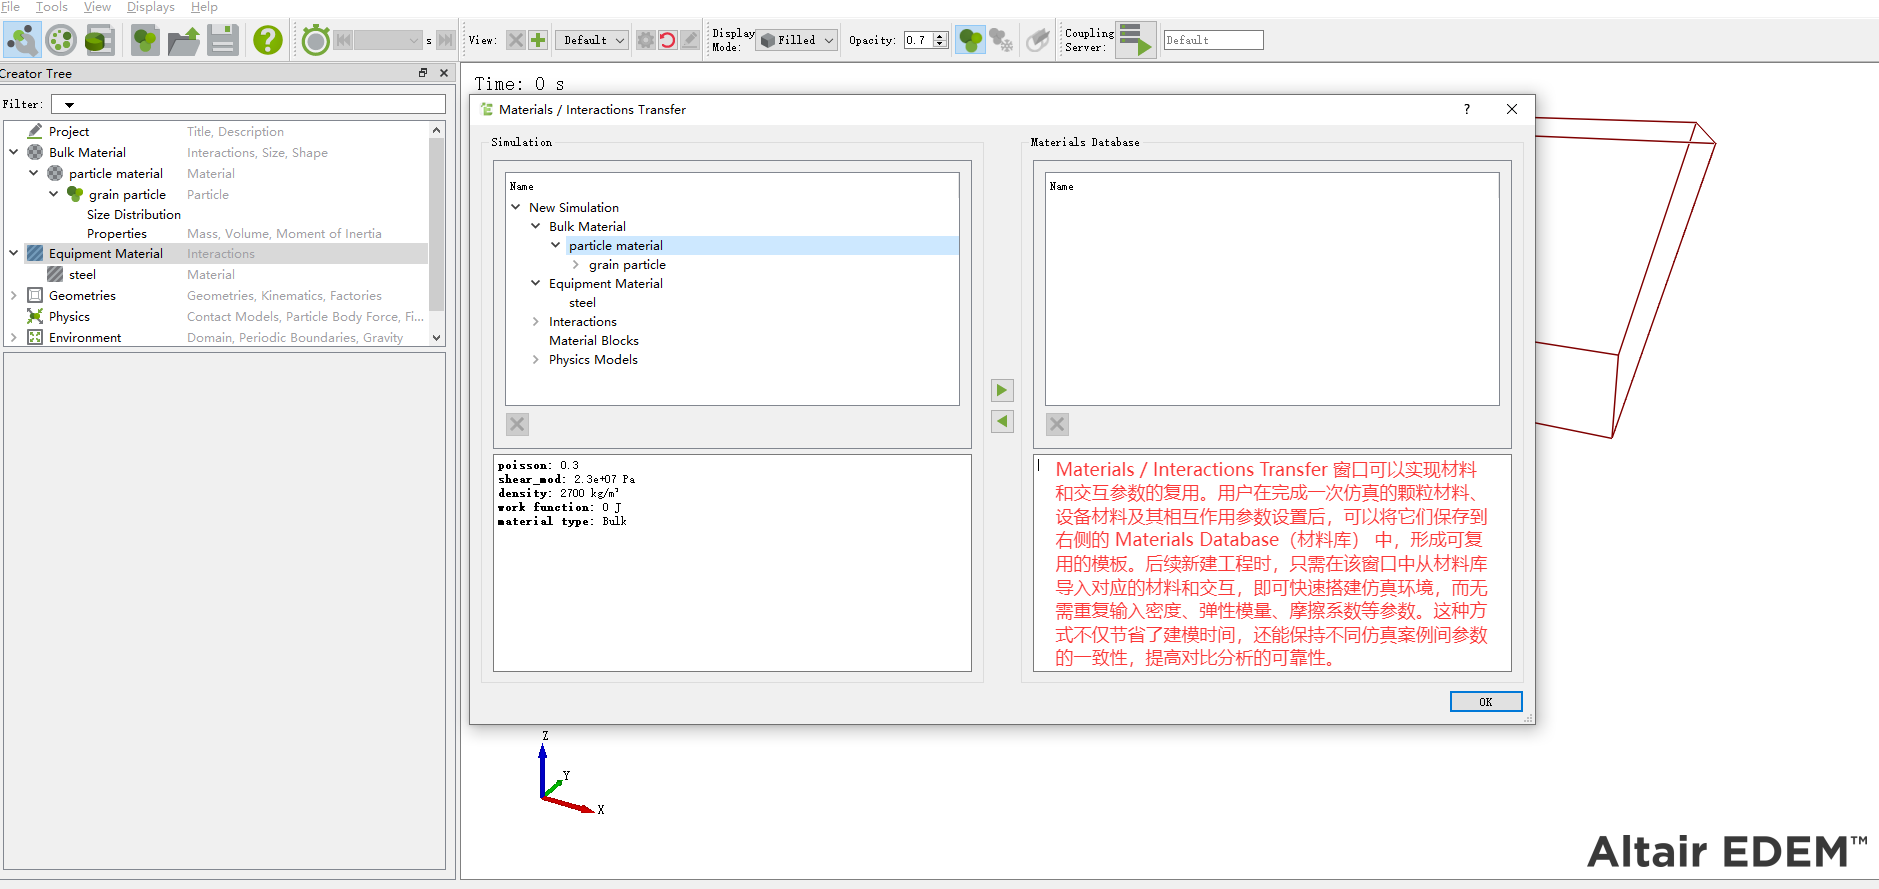Delete the current view with X icon
Viewport: 1879px width, 889px height.
[515, 40]
